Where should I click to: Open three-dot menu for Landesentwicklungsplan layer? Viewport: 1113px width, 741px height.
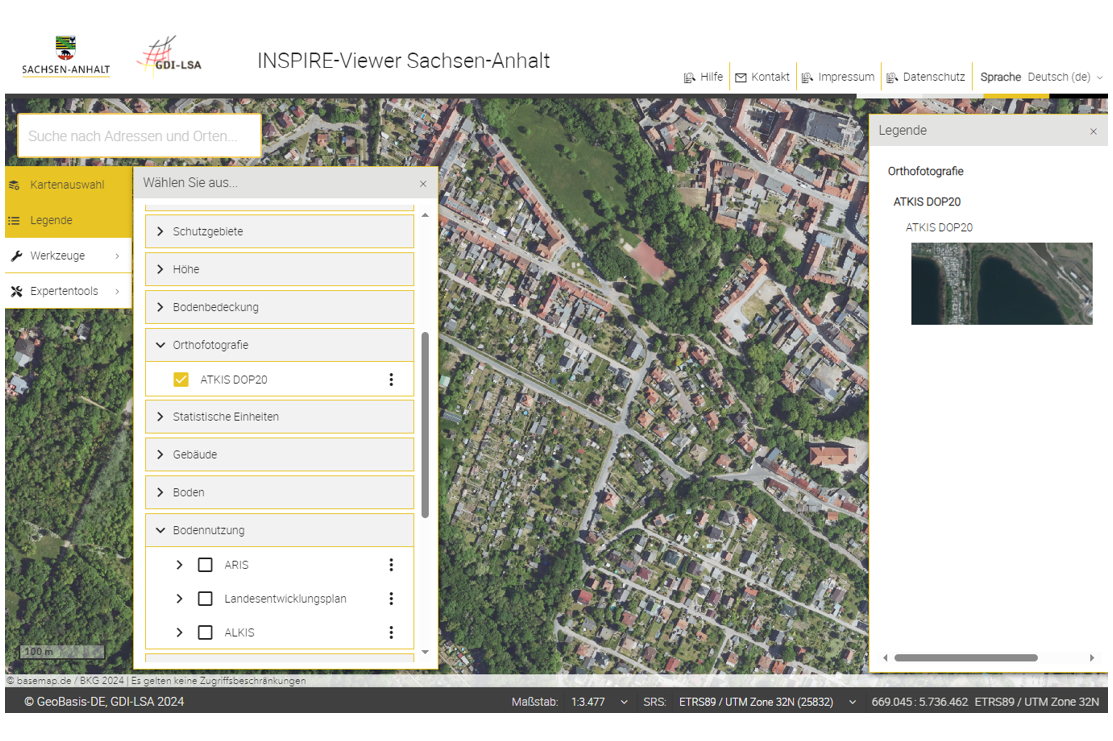(391, 599)
